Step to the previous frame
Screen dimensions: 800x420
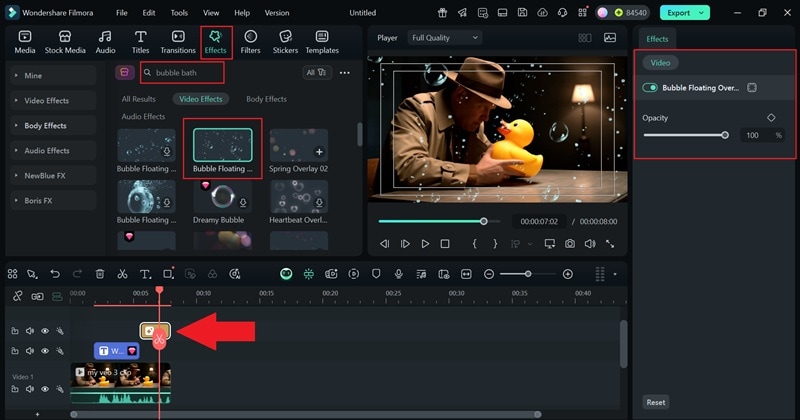385,244
